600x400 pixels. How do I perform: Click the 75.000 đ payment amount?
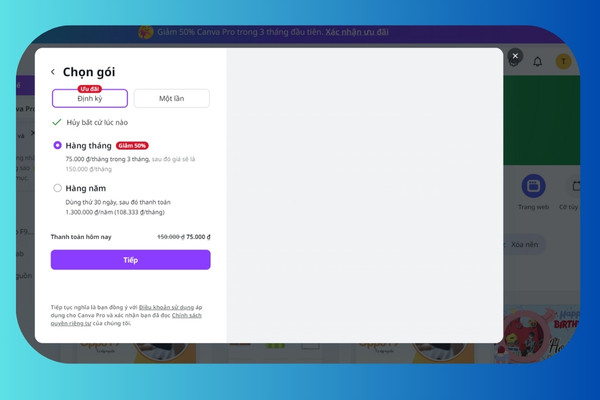pyautogui.click(x=198, y=237)
